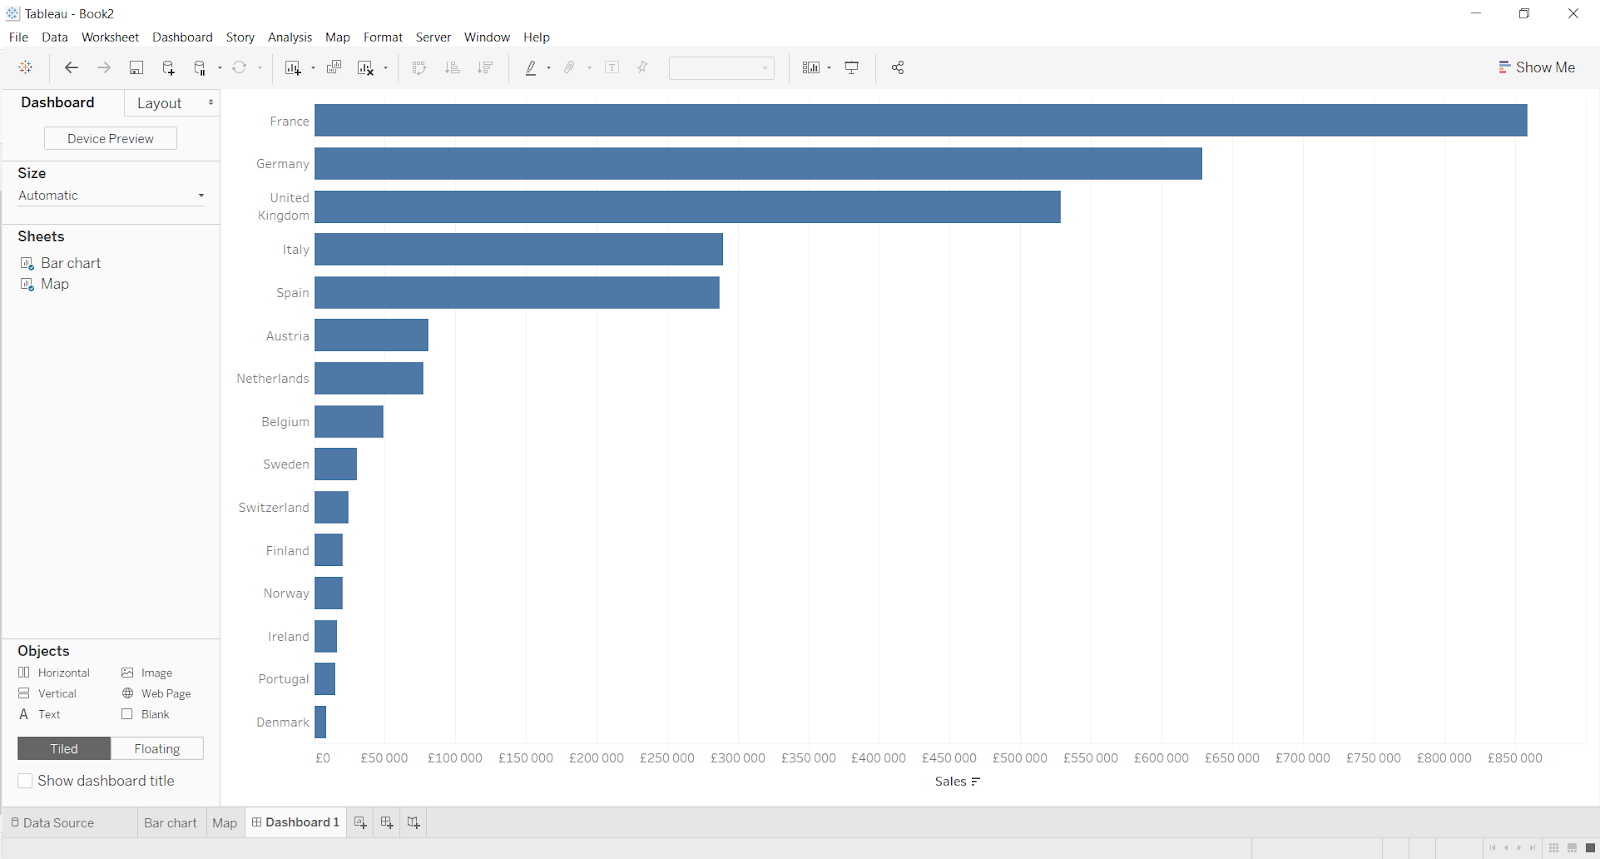This screenshot has width=1600, height=859.
Task: Click the back undo arrow
Action: point(71,68)
